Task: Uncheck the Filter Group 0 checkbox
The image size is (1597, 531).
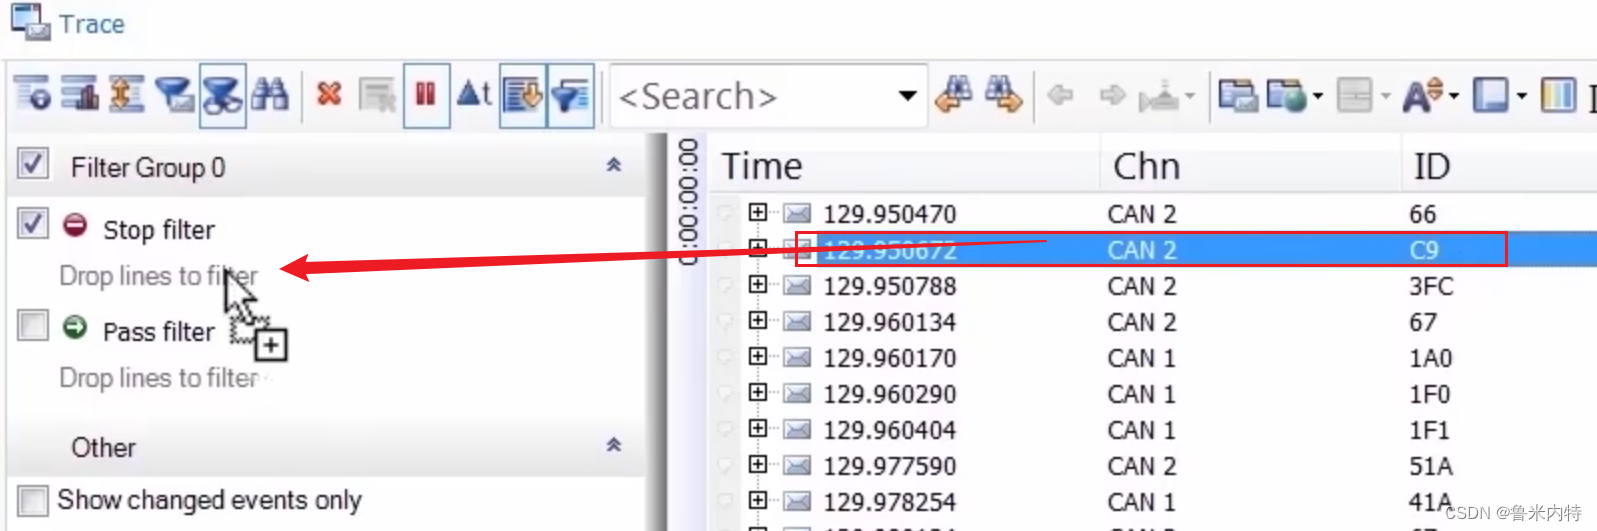Action: (33, 163)
